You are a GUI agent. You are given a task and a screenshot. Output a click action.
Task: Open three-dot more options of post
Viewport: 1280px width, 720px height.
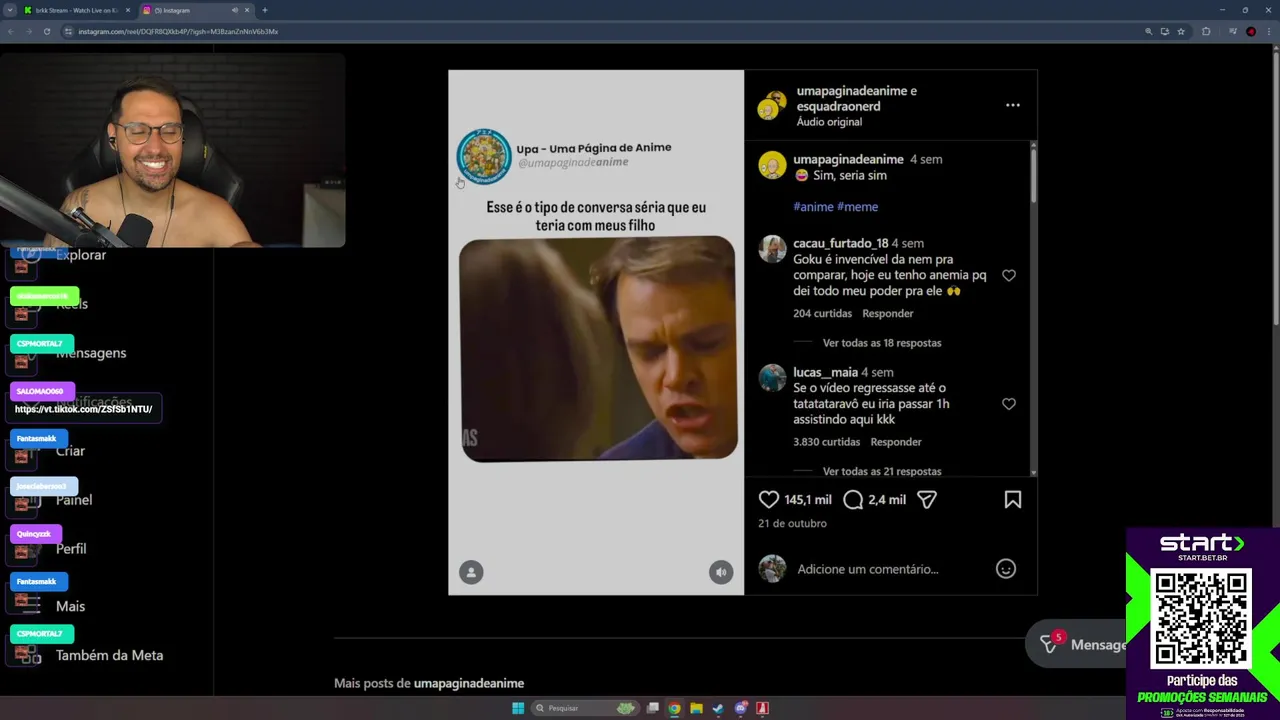(1013, 105)
